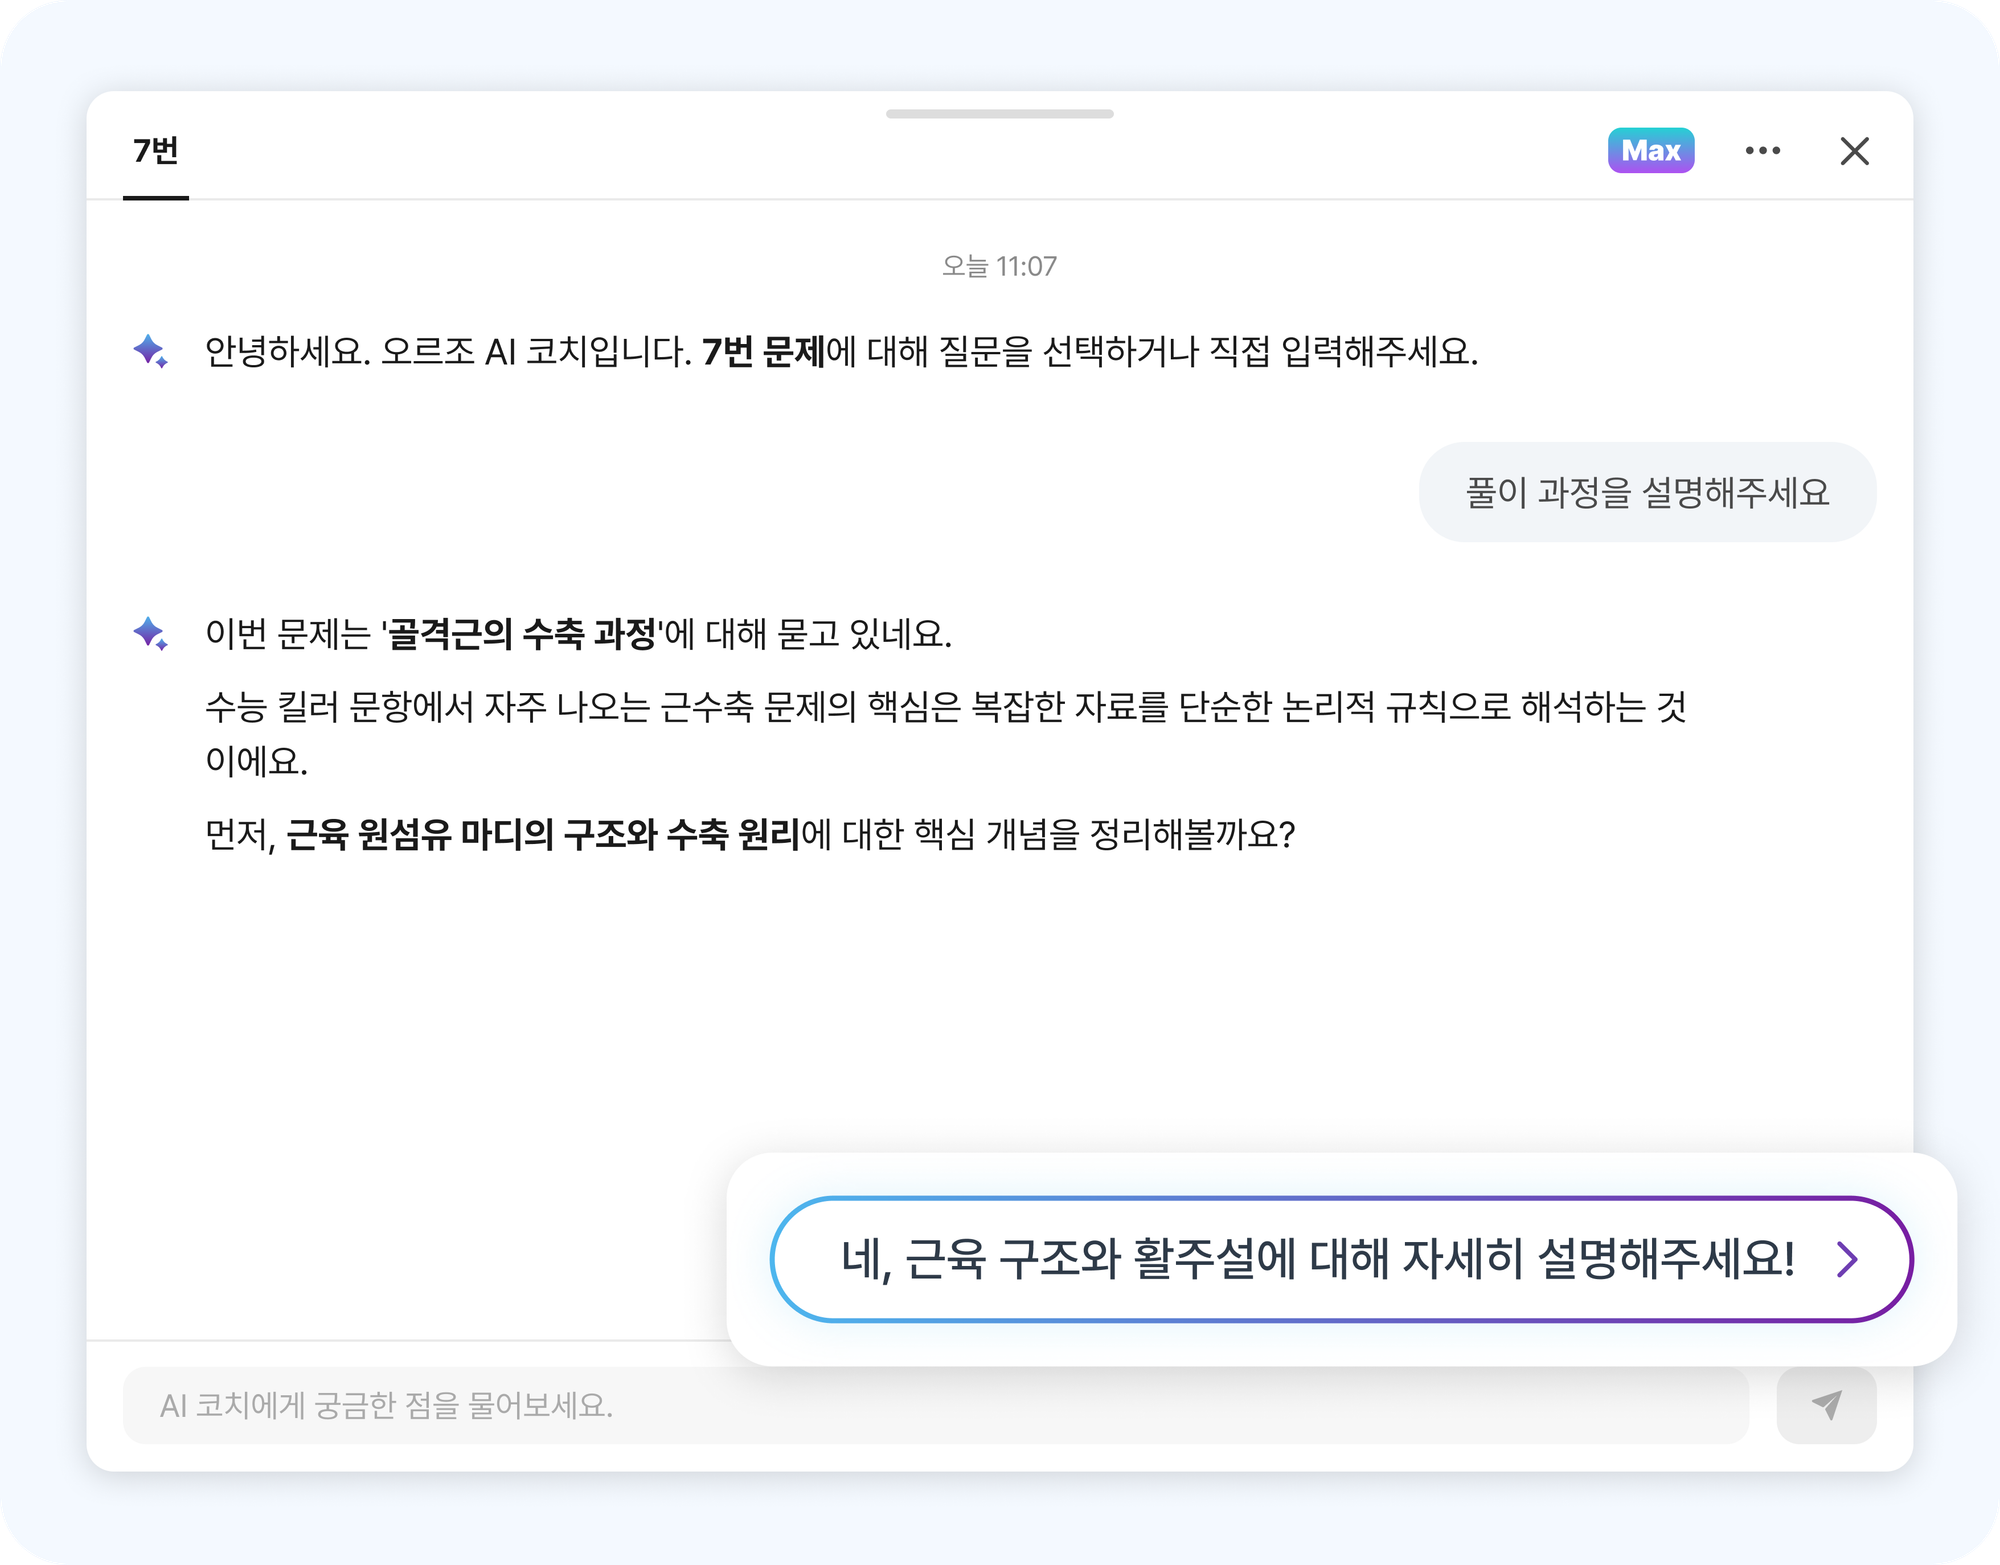Viewport: 2000px width, 1565px height.
Task: Choose suggestion 네, 근육 구조와 활주설에 대해 자세히 설명해주세요
Action: [1316, 1259]
